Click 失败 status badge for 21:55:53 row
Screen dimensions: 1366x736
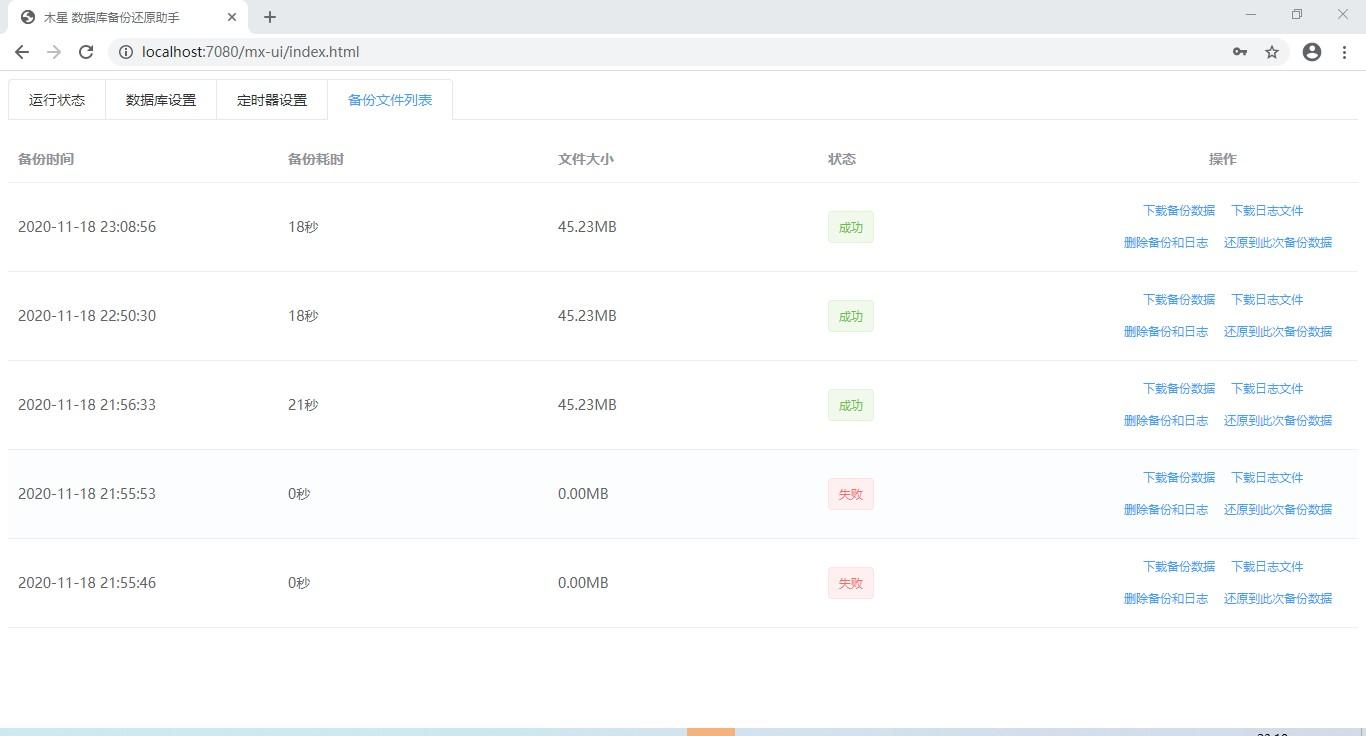(851, 494)
